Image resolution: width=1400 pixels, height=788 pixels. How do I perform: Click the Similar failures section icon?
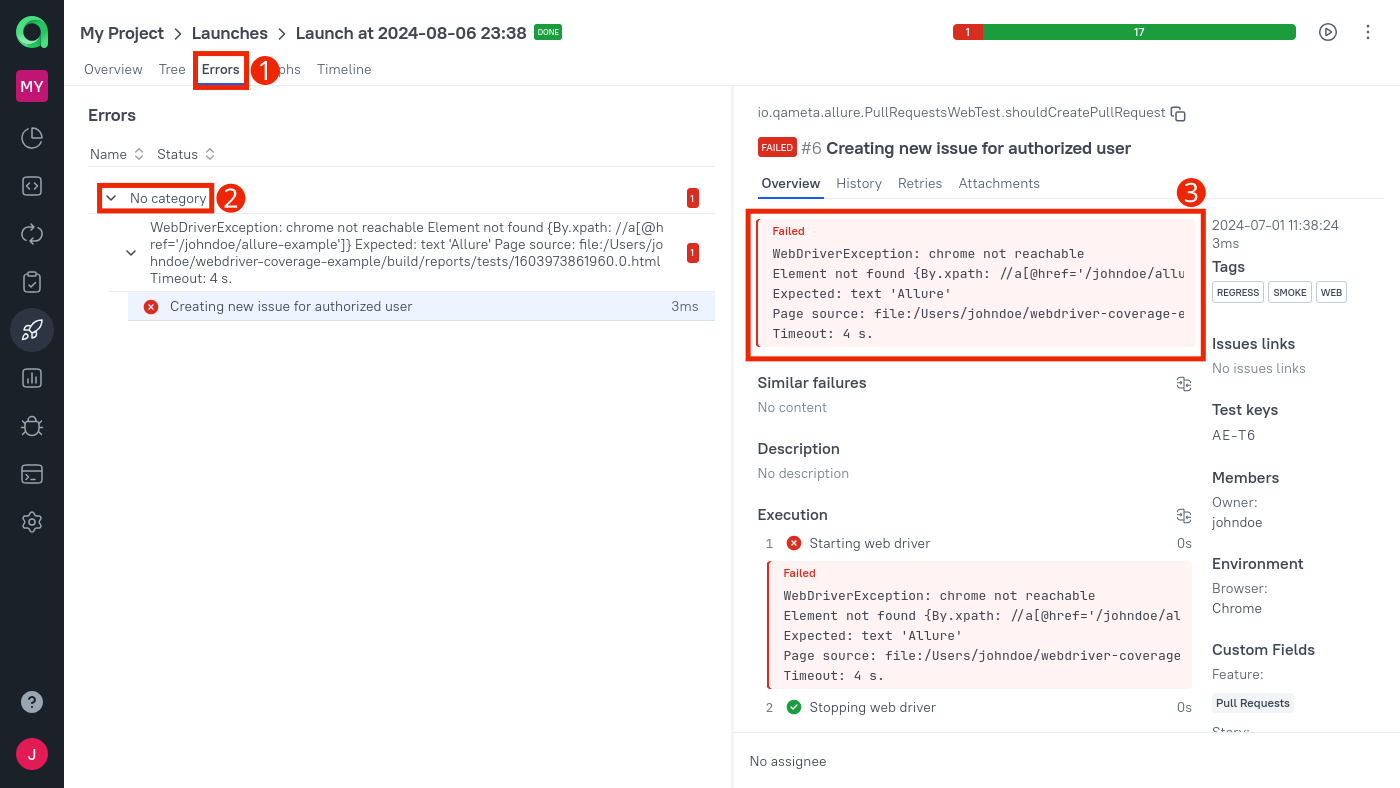[1184, 384]
